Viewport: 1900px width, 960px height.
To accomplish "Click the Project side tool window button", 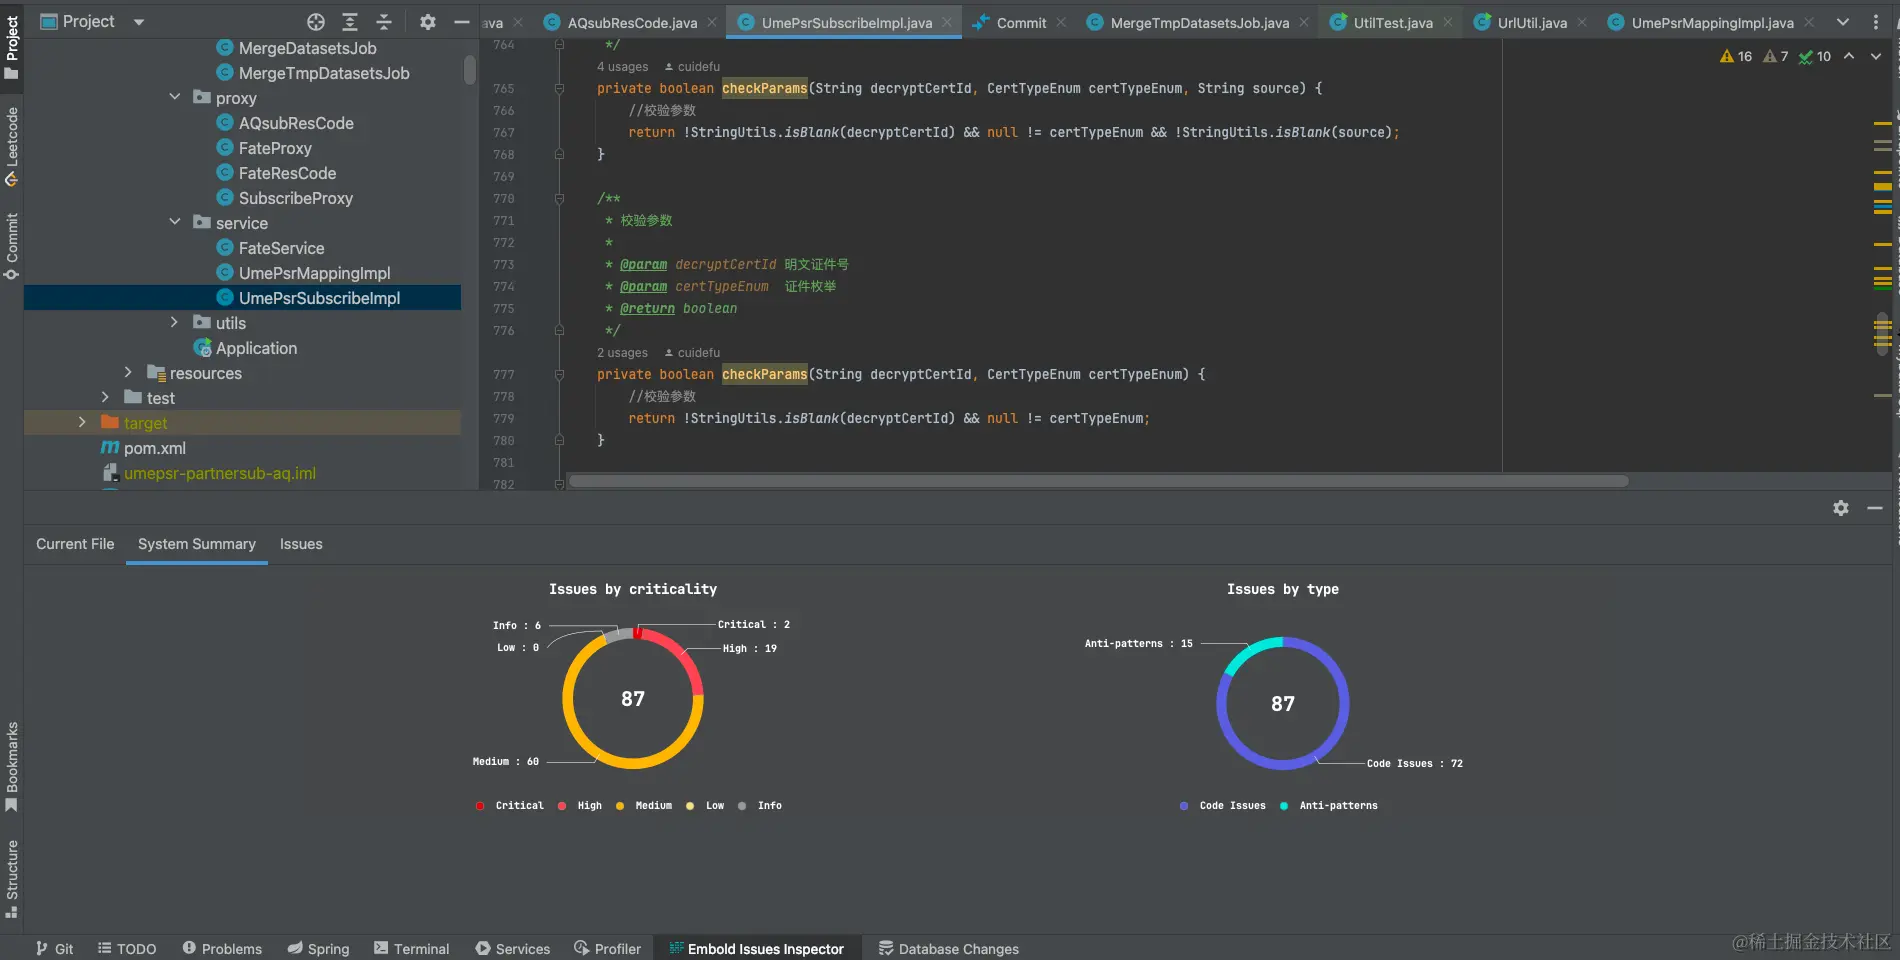I will [x=12, y=47].
